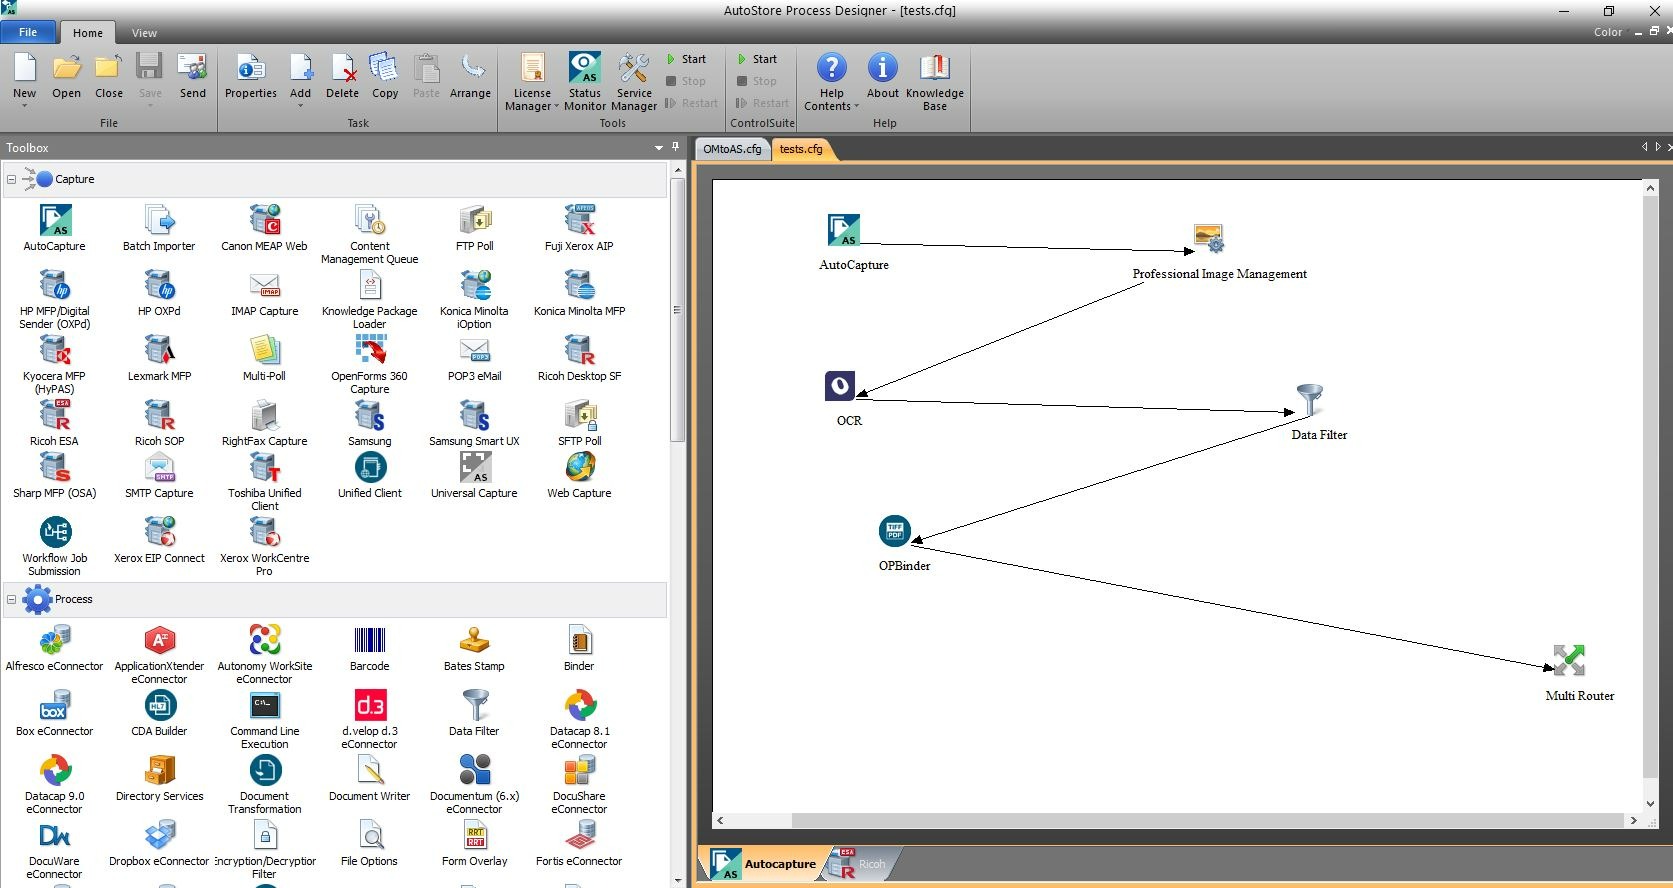The image size is (1673, 888).
Task: Open the Service Manager tool
Action: [633, 69]
